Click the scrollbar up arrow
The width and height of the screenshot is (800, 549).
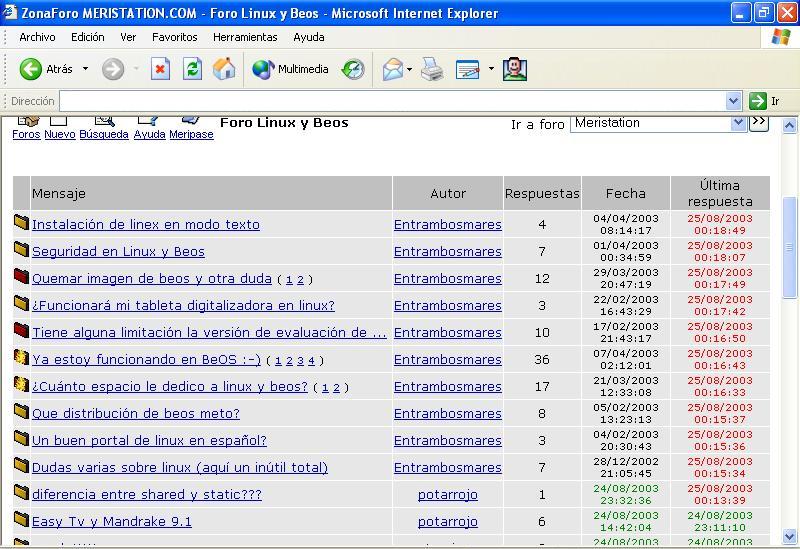[x=789, y=125]
